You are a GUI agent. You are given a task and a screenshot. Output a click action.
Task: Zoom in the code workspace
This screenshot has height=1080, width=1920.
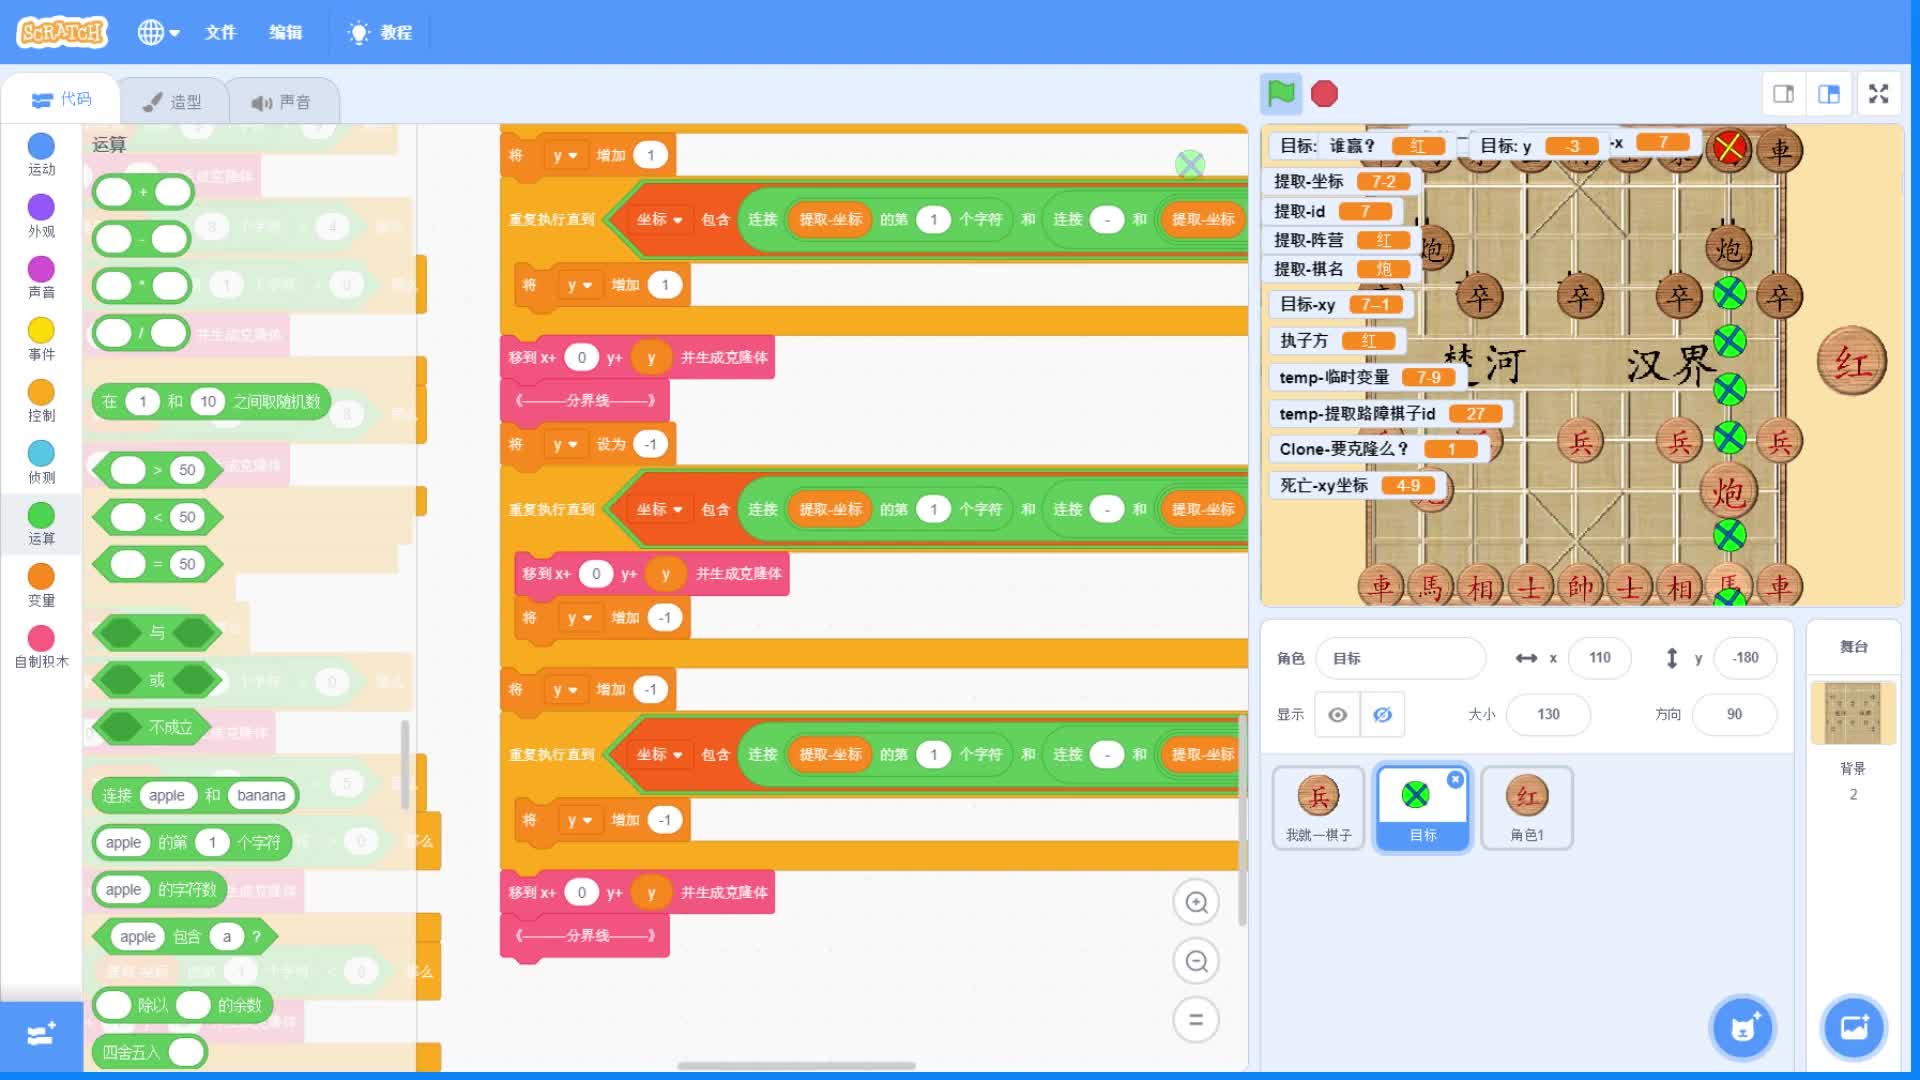(1196, 903)
